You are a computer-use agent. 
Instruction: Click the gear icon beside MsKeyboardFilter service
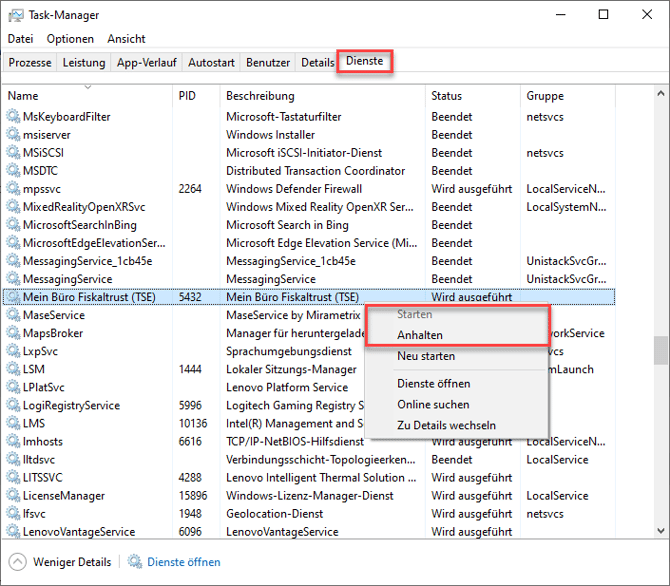[x=13, y=117]
